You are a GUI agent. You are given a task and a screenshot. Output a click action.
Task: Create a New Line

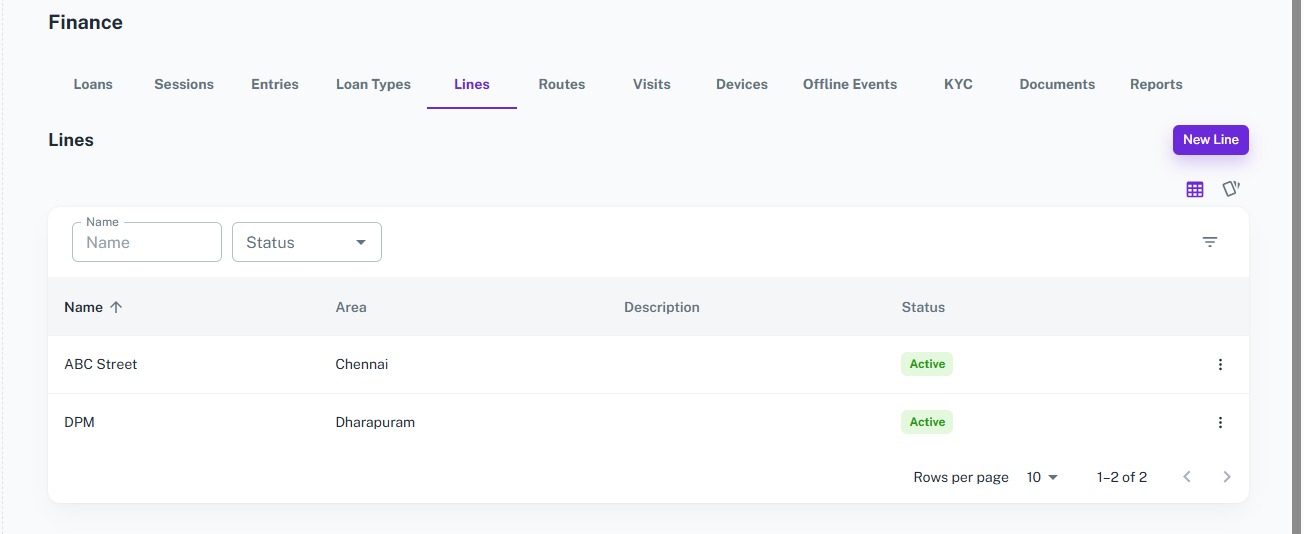click(x=1211, y=140)
